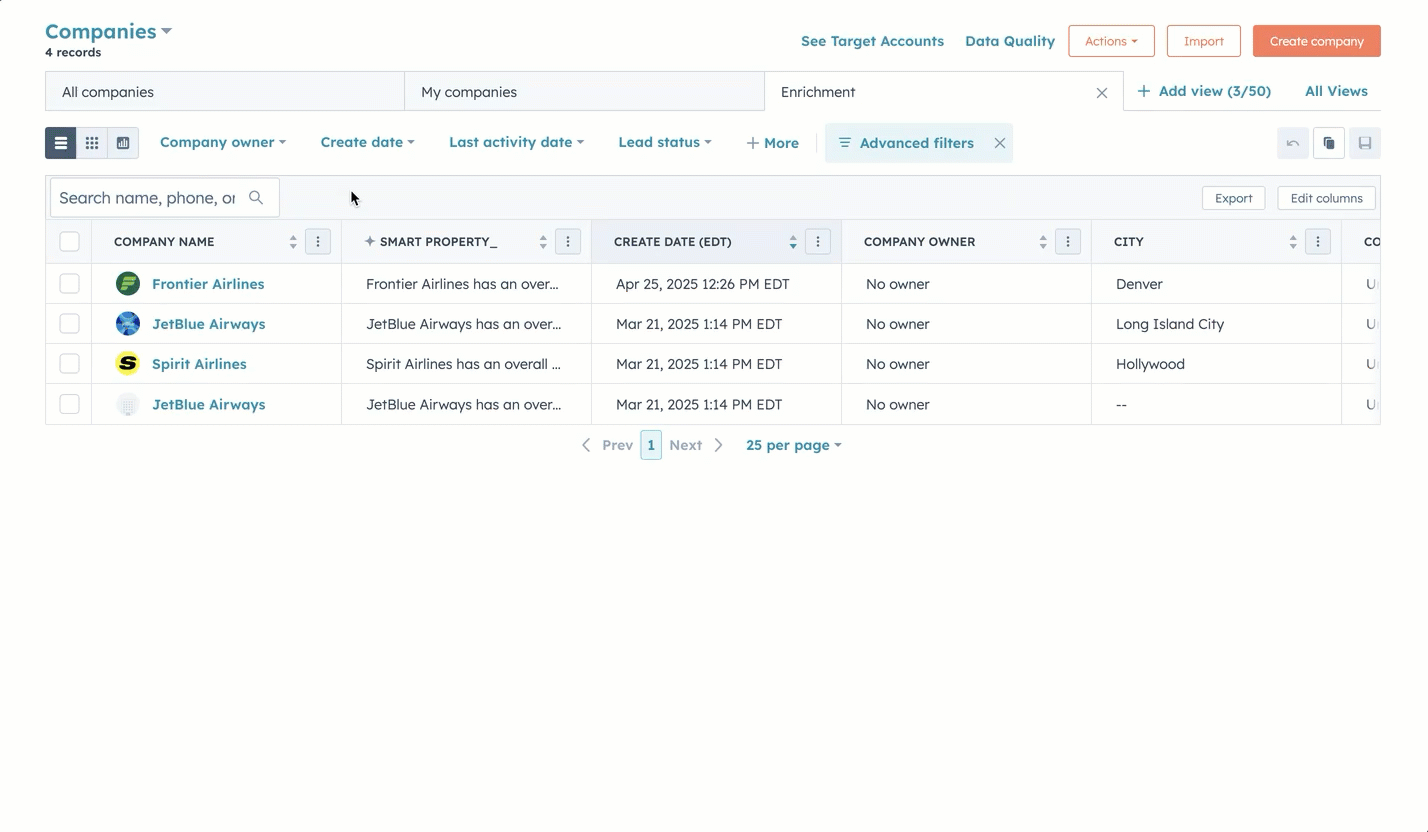
Task: Open City column options menu
Action: coord(1318,242)
